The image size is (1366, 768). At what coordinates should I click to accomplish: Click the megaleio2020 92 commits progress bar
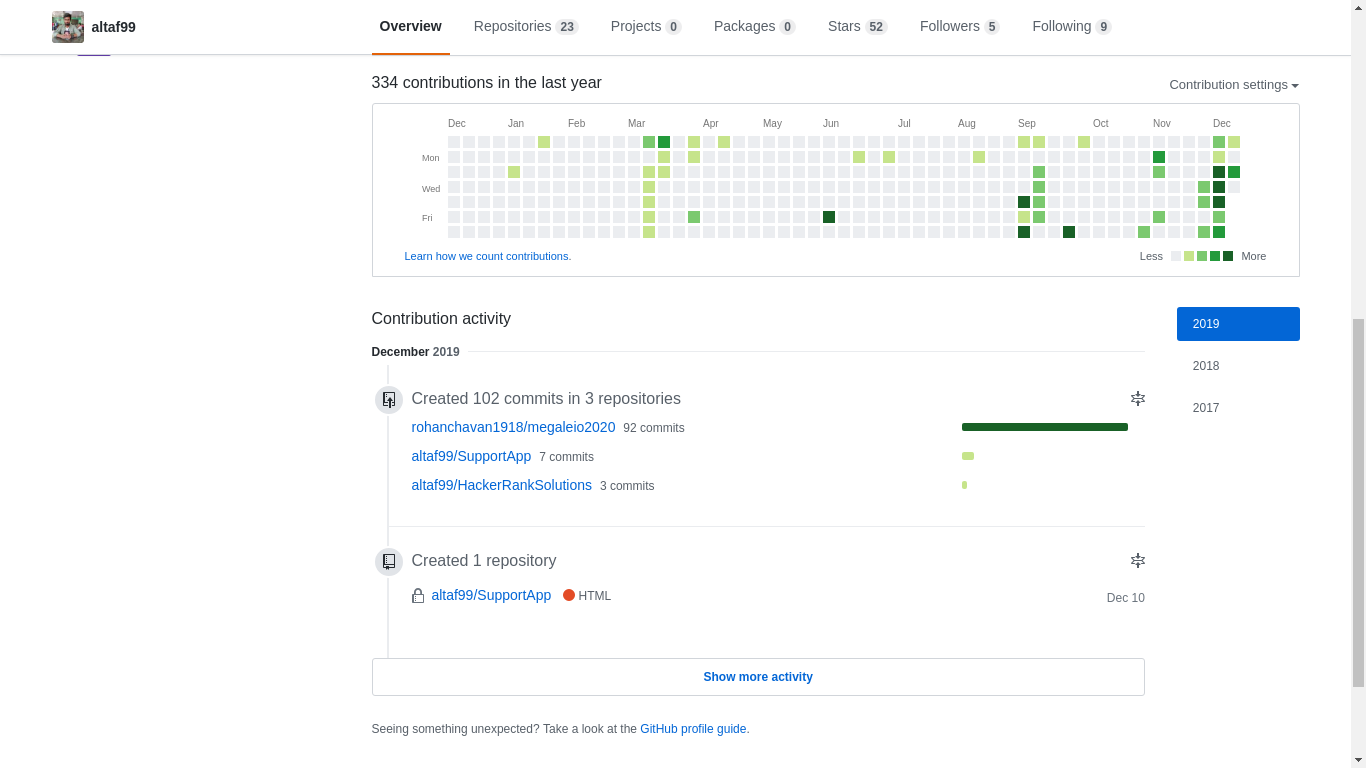(x=1045, y=427)
